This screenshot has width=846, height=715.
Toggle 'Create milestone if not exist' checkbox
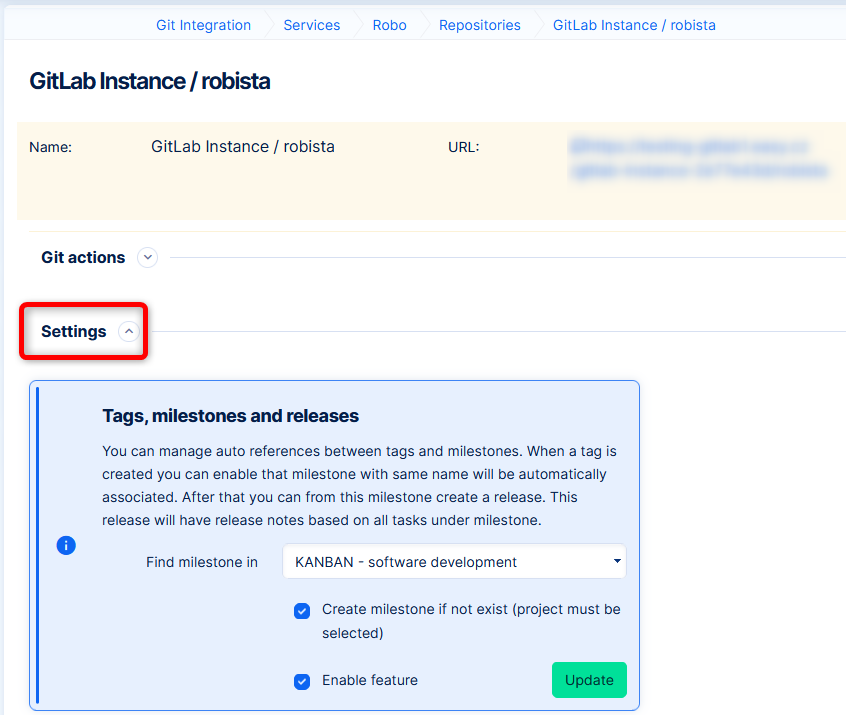[302, 611]
